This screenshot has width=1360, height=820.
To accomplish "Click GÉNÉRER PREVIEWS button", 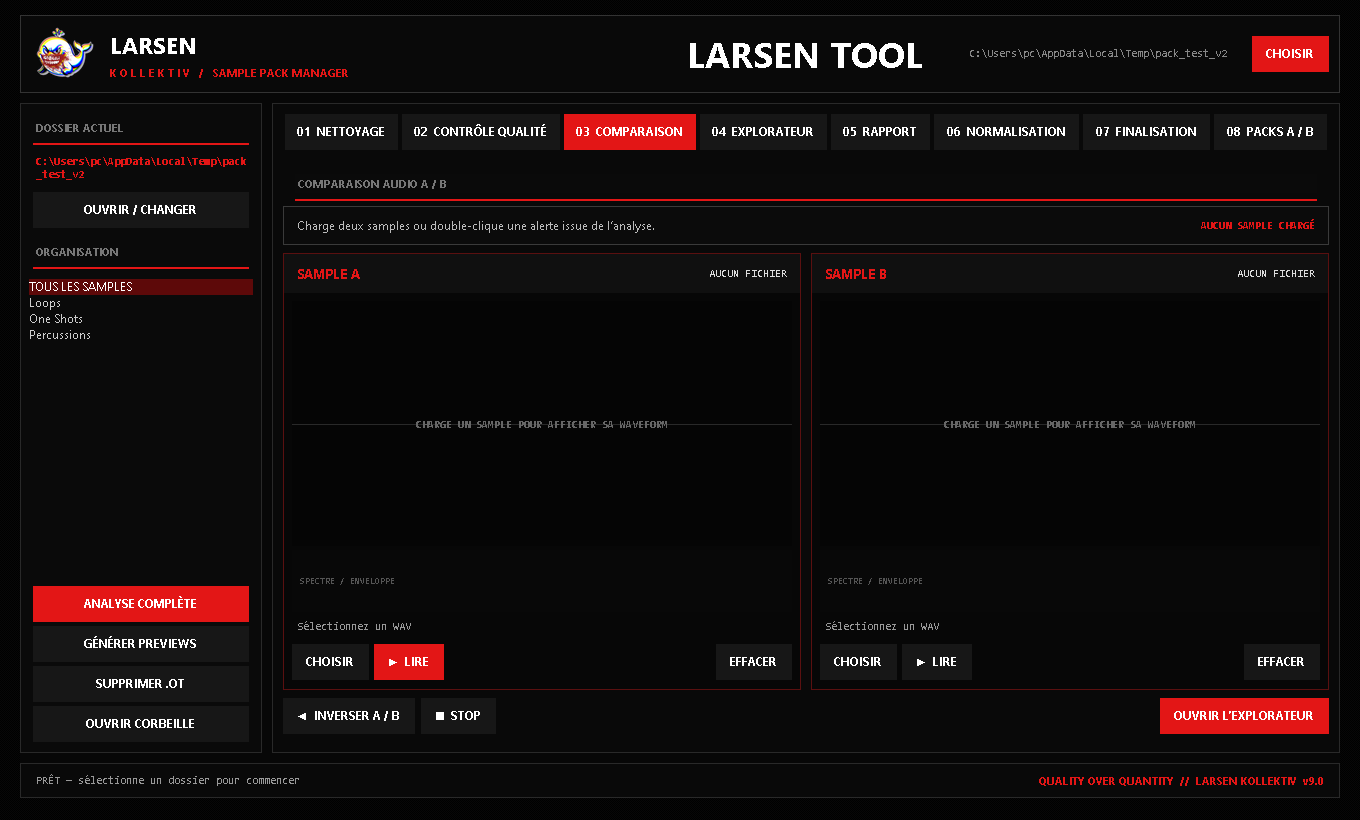I will click(141, 644).
